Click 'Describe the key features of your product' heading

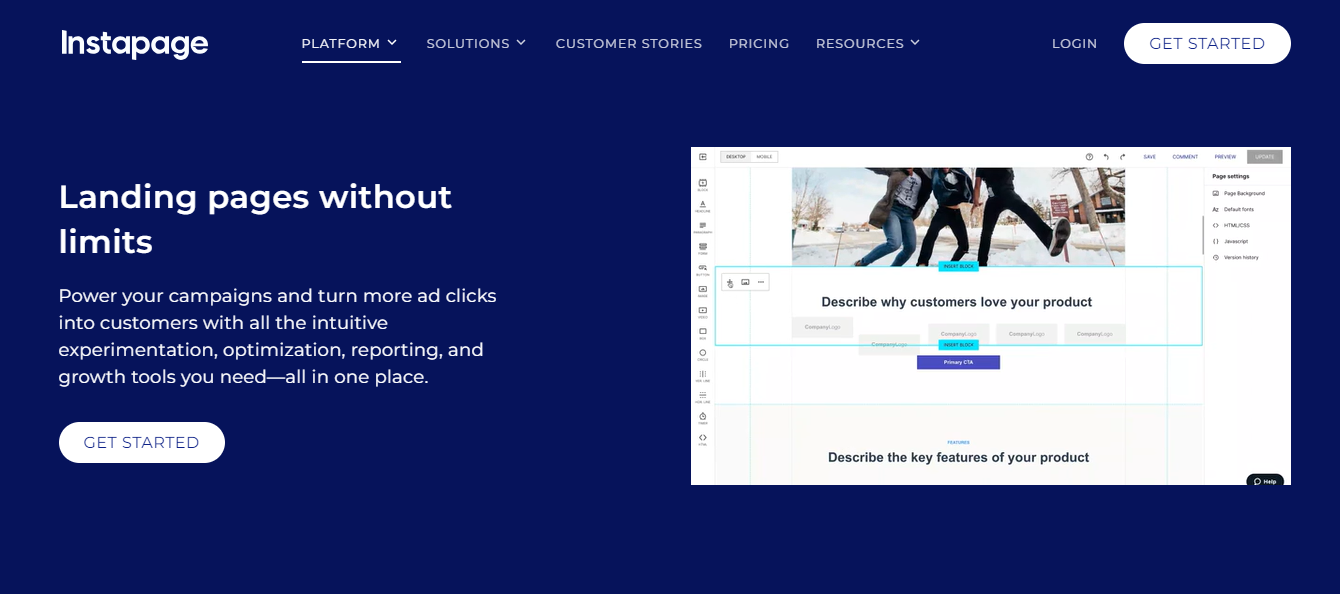click(958, 457)
